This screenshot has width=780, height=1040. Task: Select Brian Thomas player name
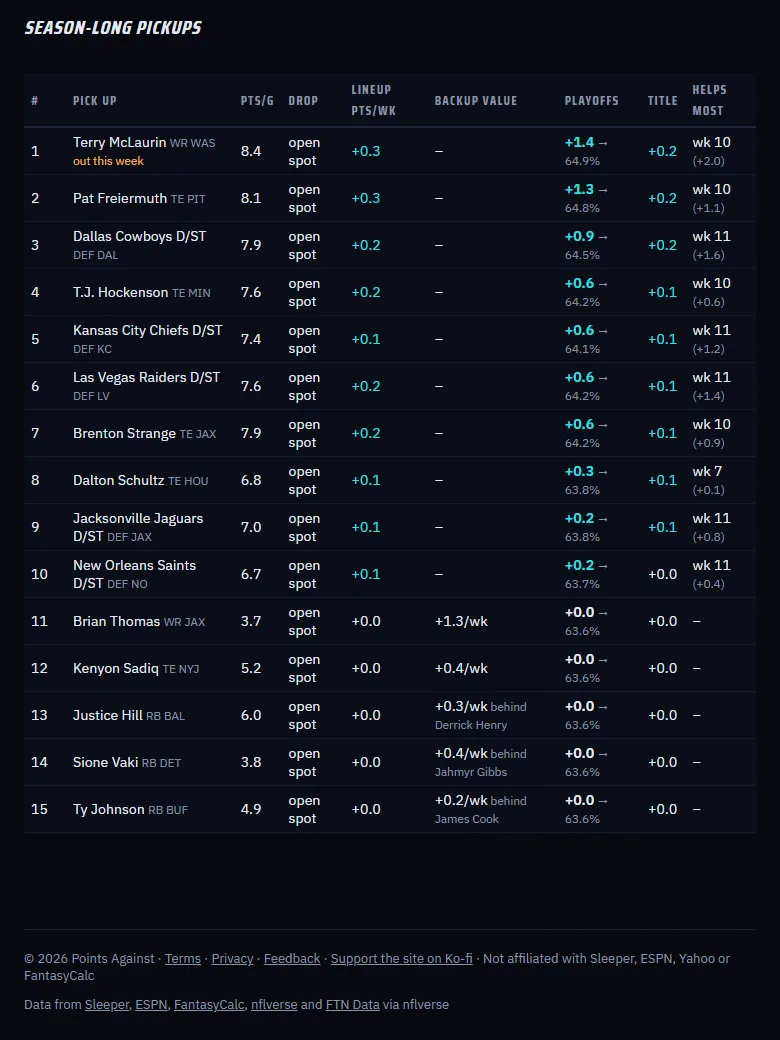coord(117,621)
